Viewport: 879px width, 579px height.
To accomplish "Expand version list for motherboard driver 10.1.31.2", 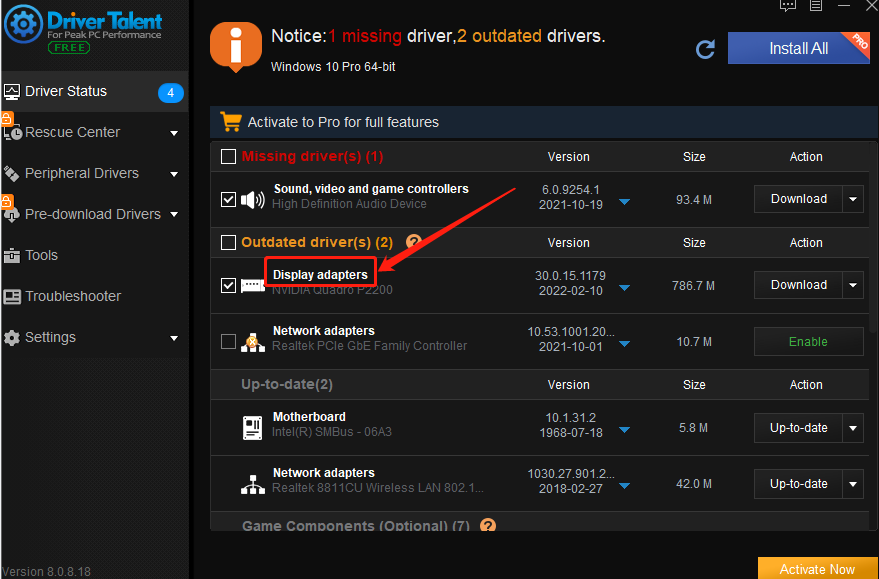I will [624, 430].
